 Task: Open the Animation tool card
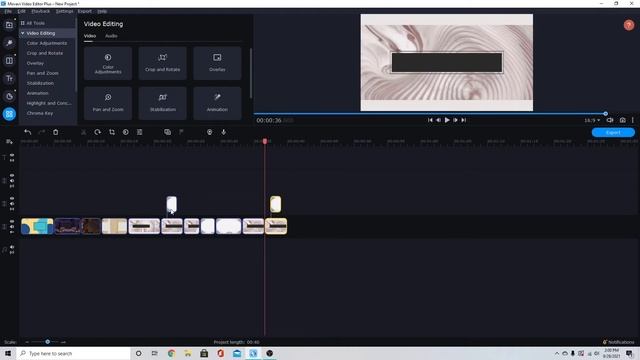click(x=217, y=103)
